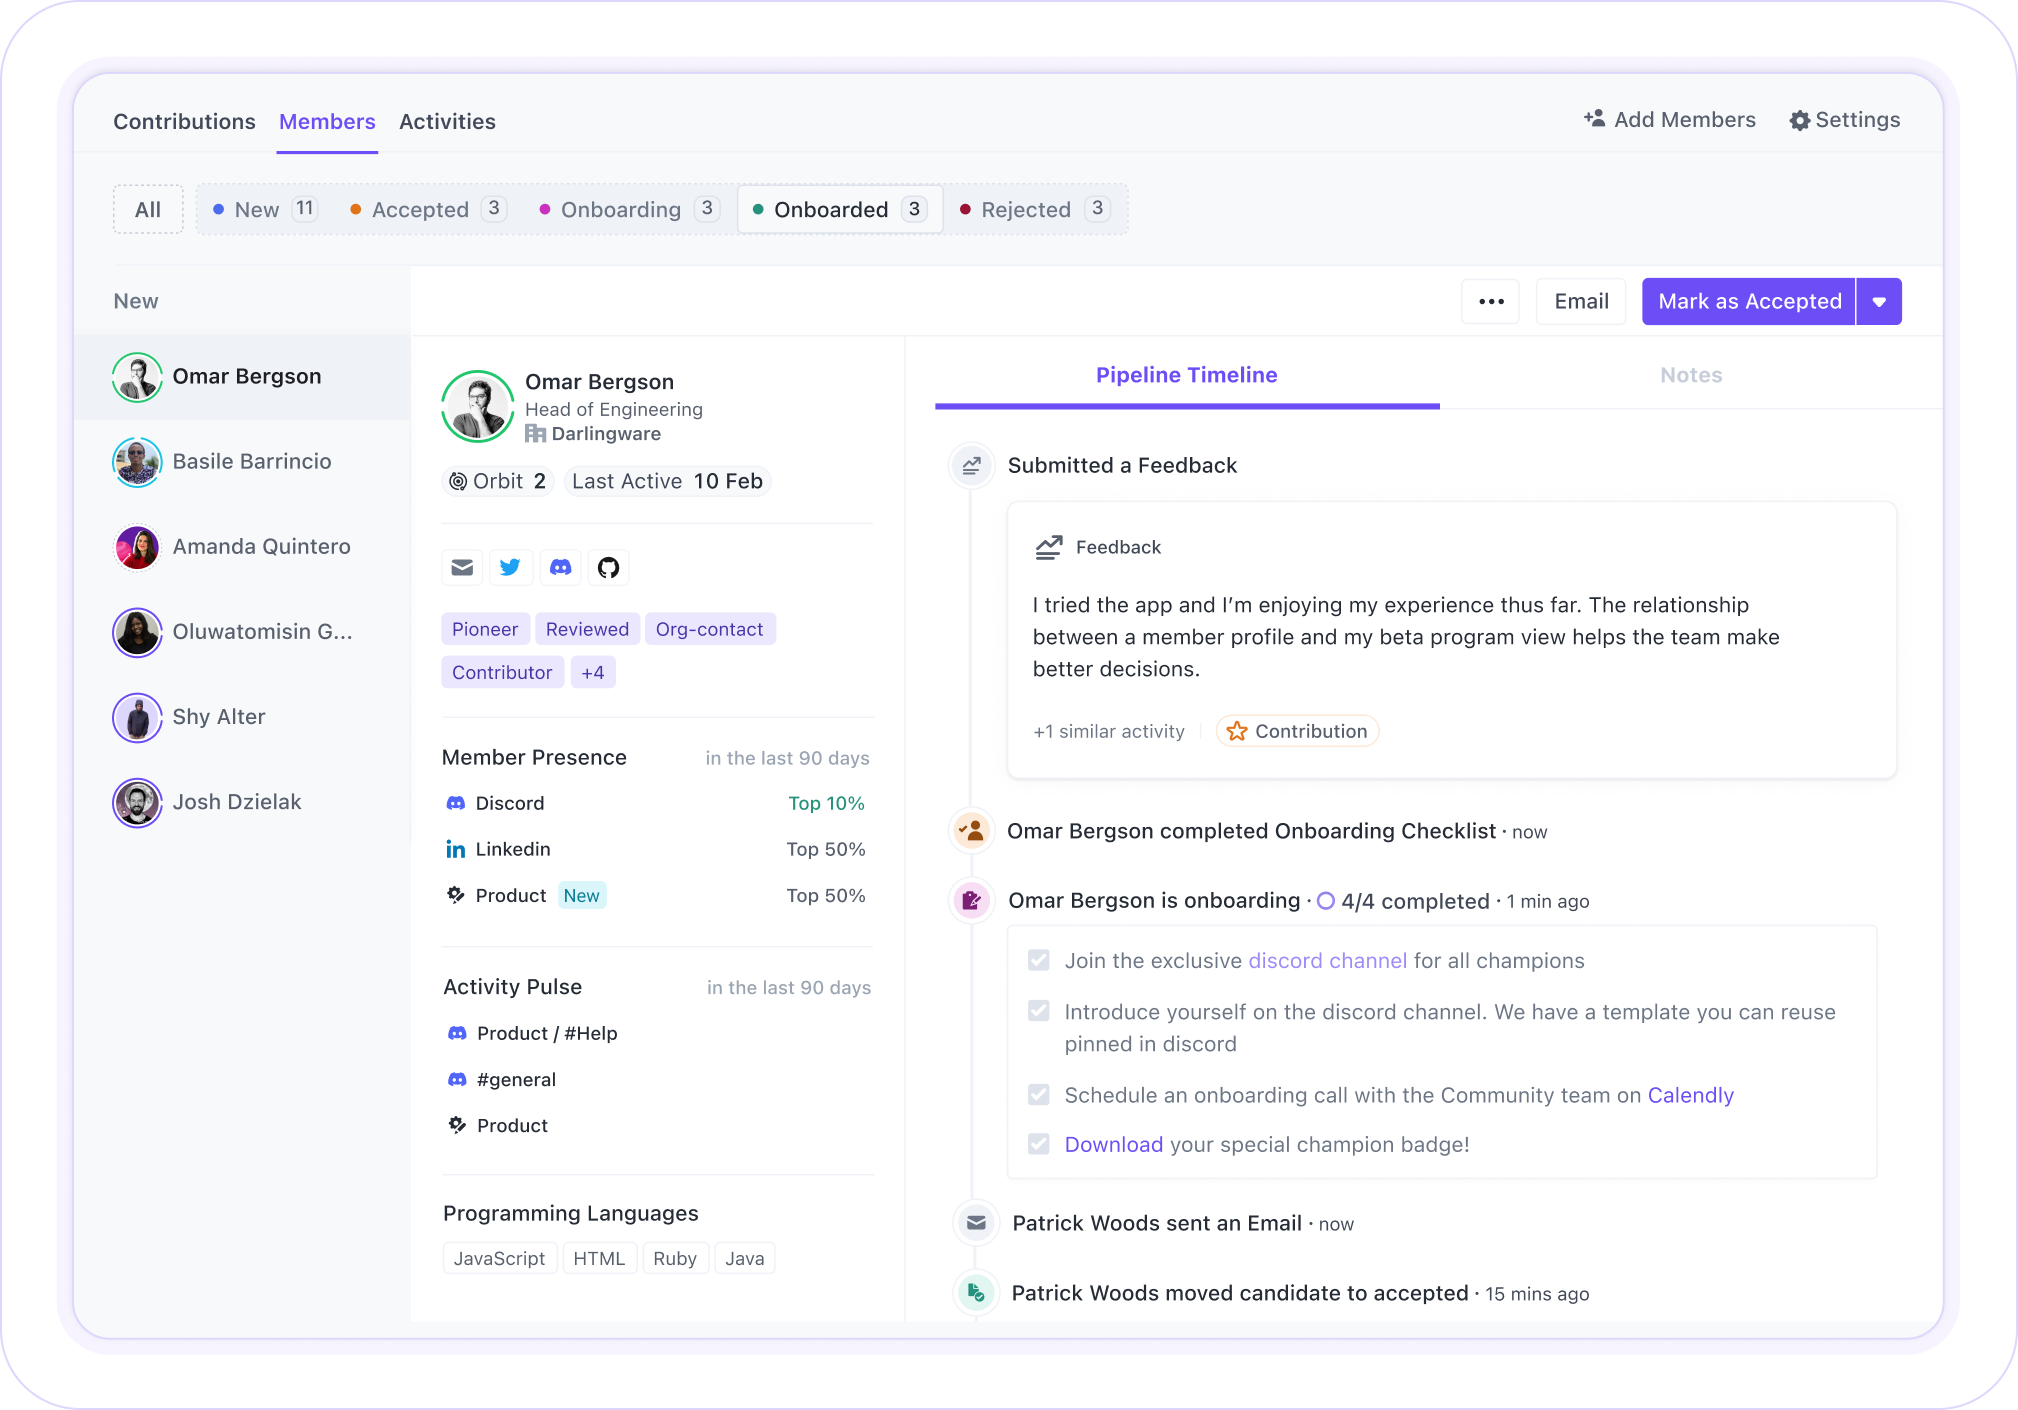Click the email contact icon
Screen dimensions: 2018x1410
(x=462, y=568)
